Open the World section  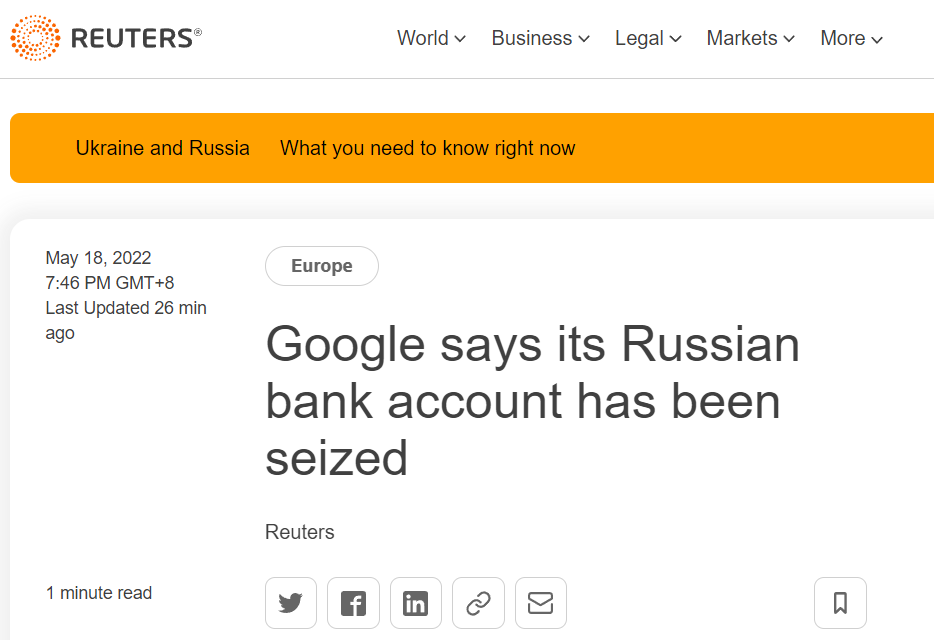423,38
